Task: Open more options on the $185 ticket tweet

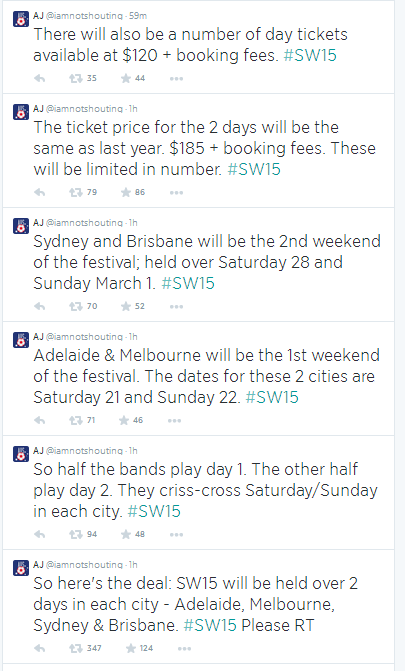Action: click(176, 193)
